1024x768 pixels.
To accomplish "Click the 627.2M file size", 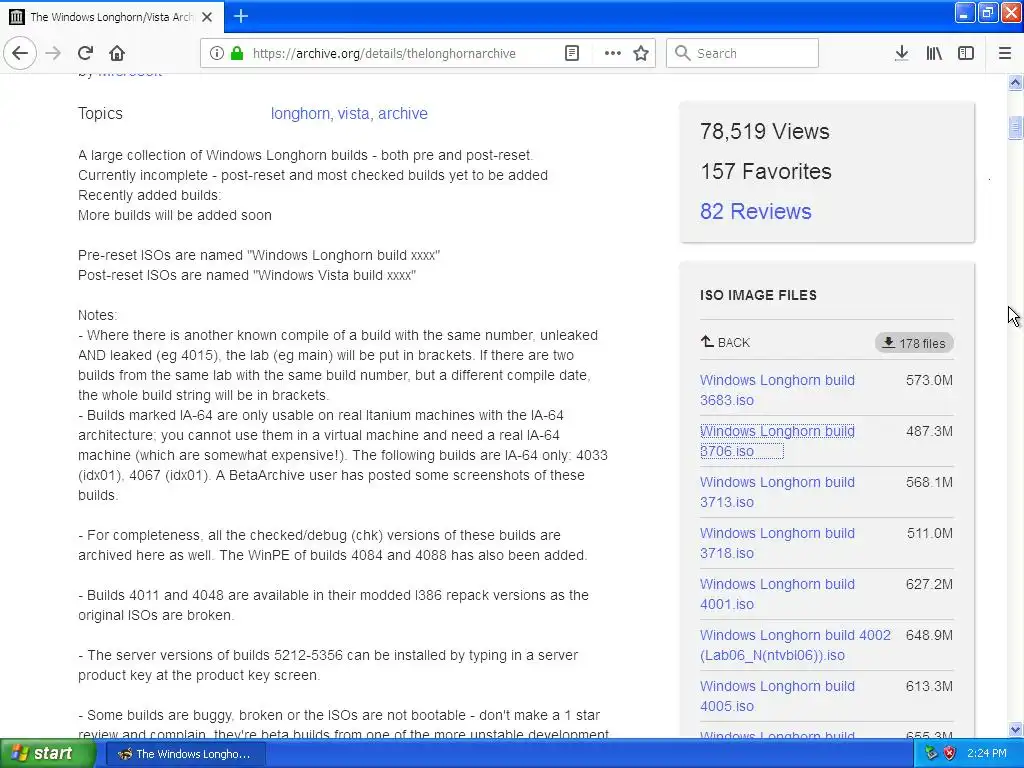I will click(x=929, y=584).
